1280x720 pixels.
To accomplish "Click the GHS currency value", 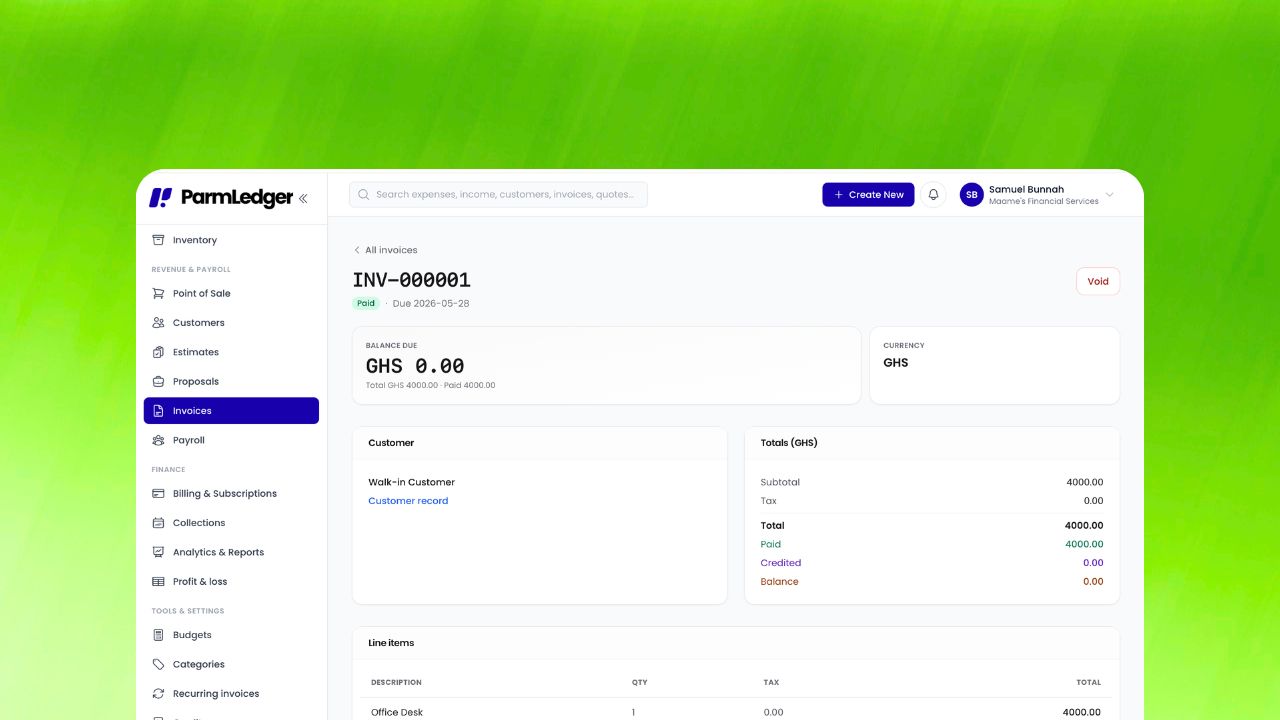I will 896,363.
